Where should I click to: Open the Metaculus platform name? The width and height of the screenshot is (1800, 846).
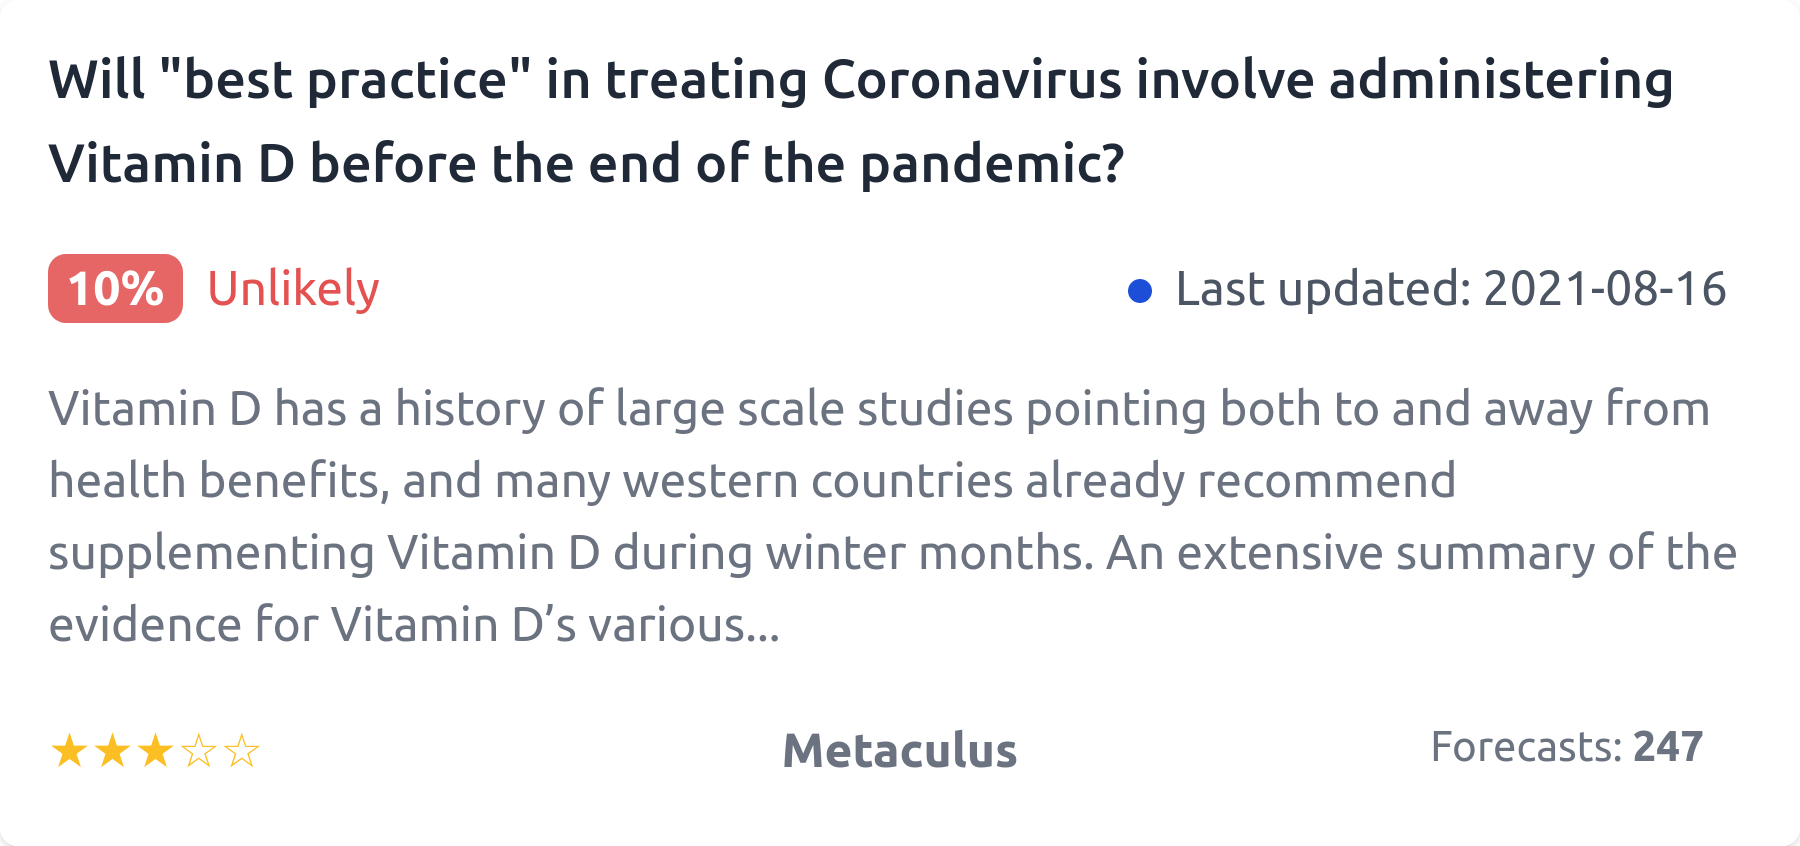[x=899, y=750]
